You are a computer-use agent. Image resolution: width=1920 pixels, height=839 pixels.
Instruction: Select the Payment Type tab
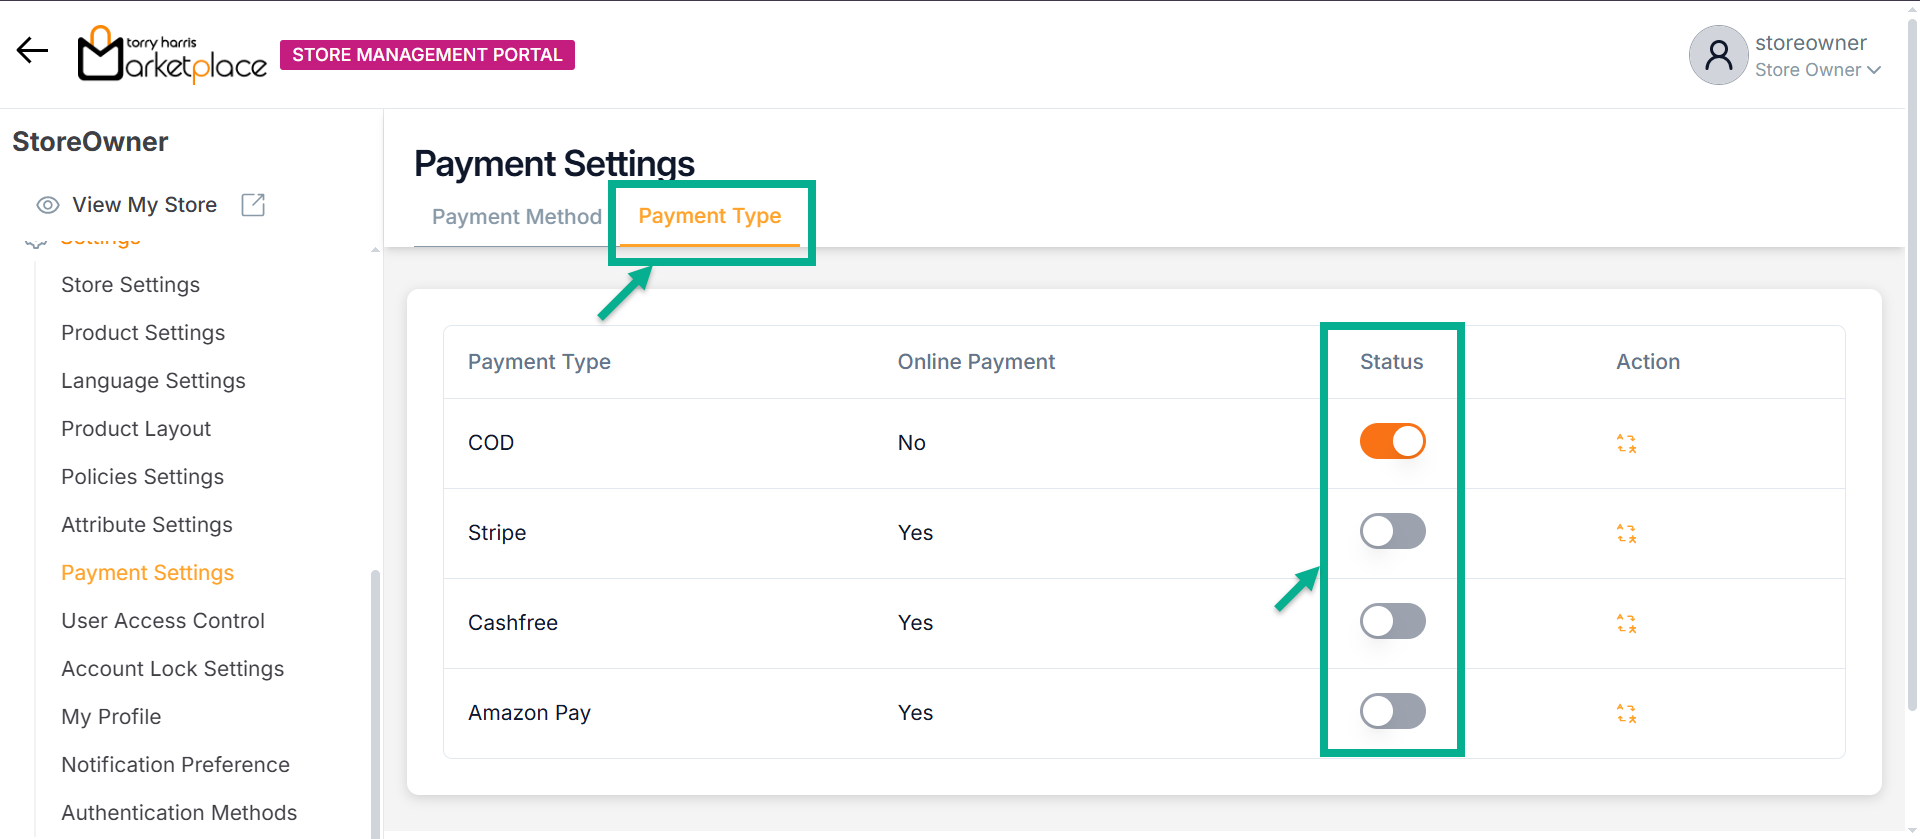pos(709,216)
